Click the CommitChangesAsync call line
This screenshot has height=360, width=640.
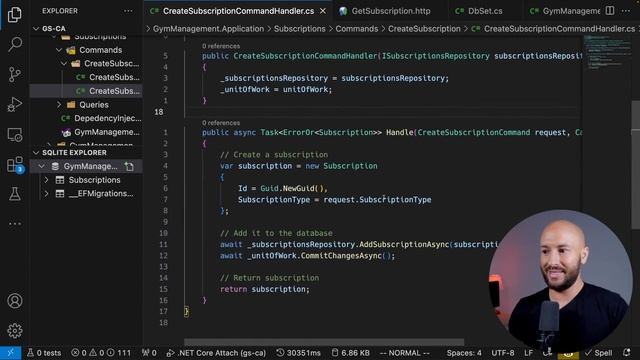pos(307,256)
